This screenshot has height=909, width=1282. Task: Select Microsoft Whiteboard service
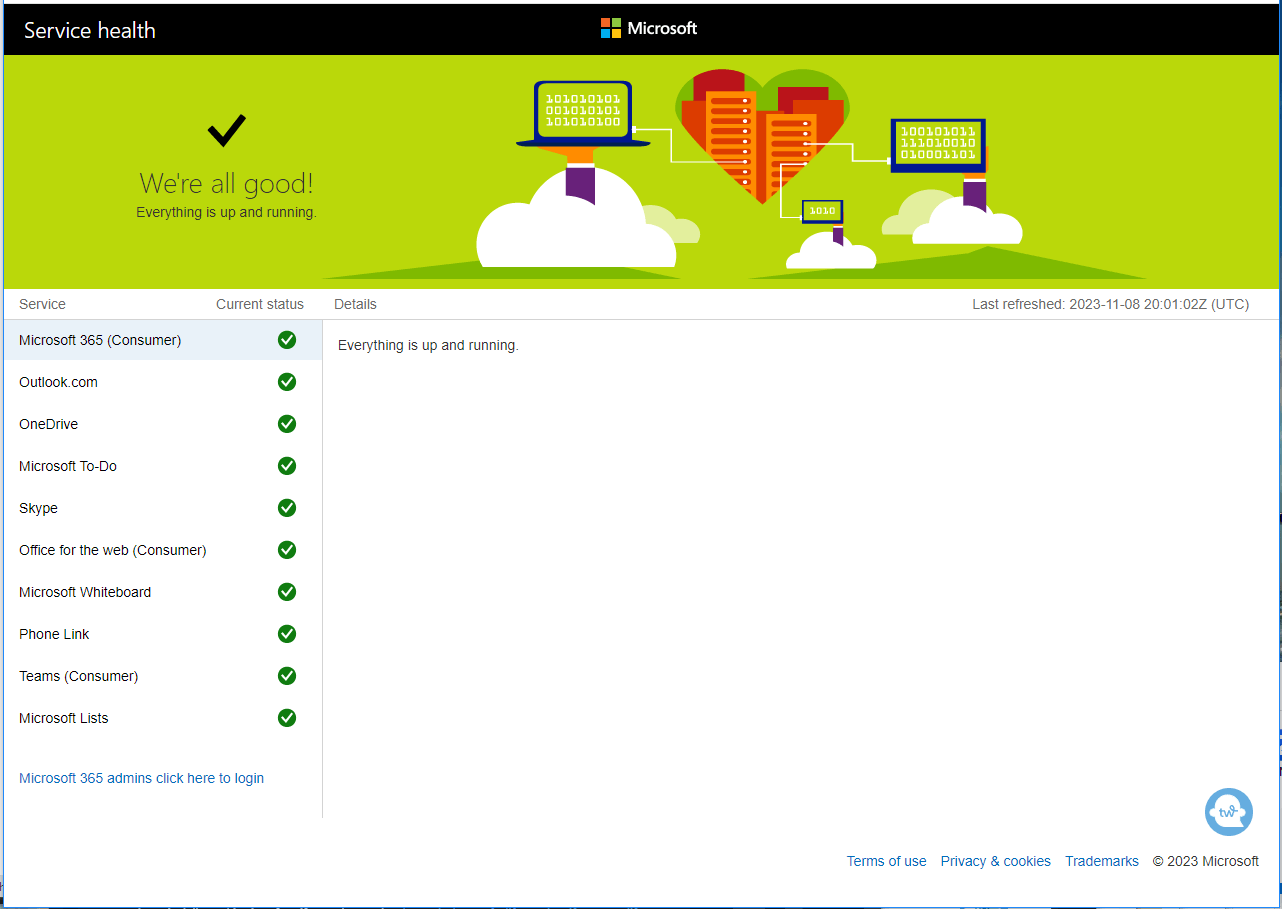162,592
